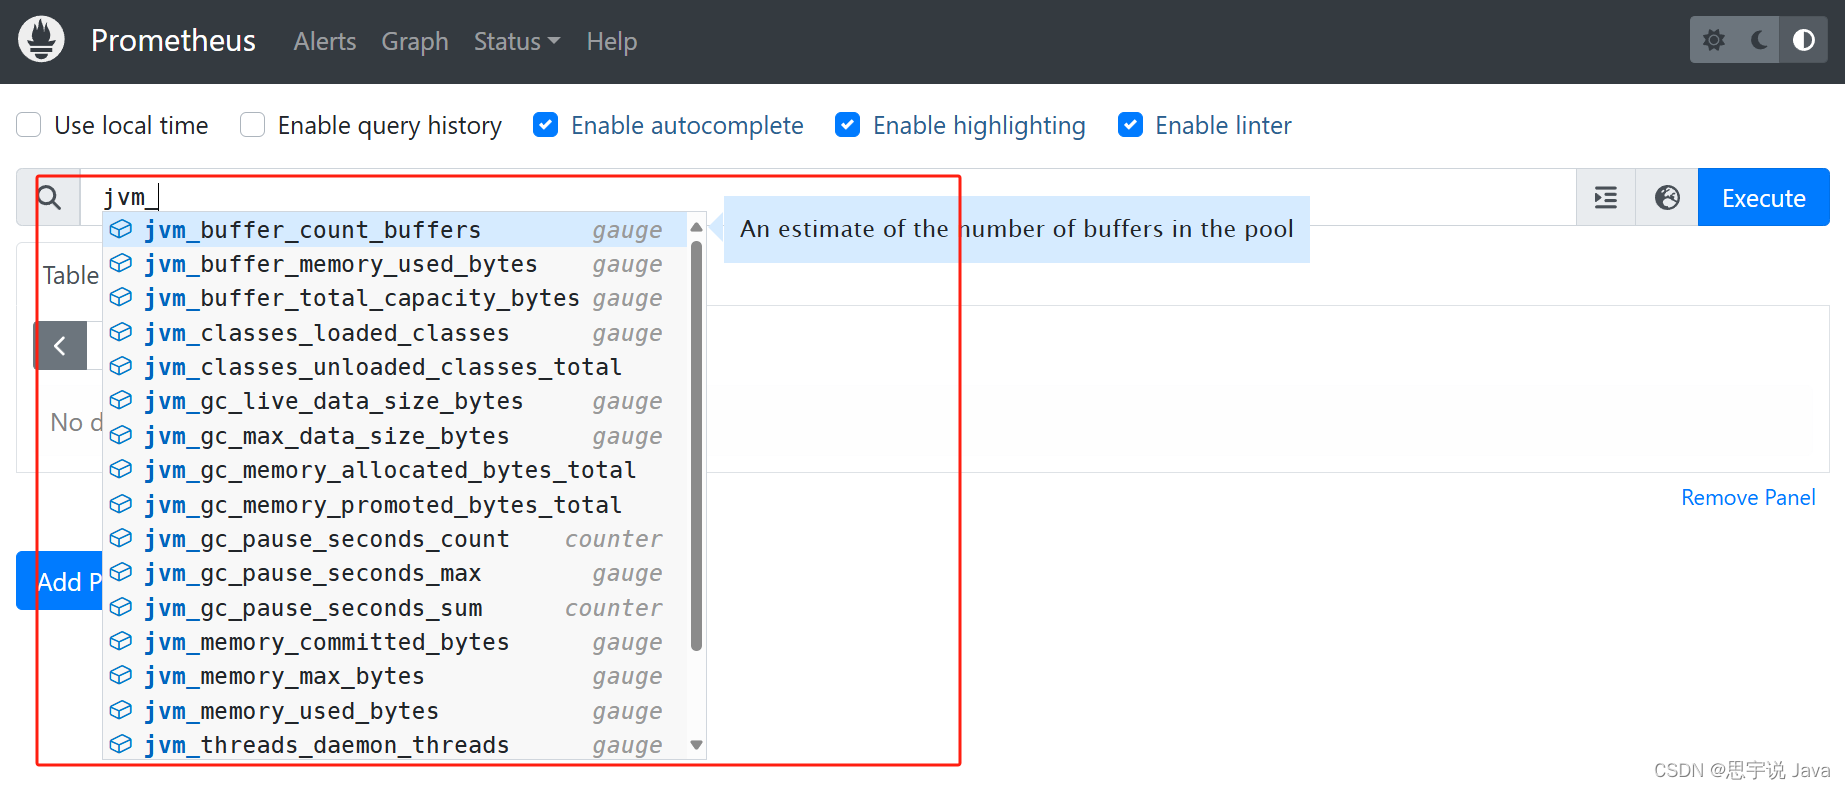
Task: Click the cube icon beside jvm_gc_memory_promoted_bytes_total
Action: (x=121, y=504)
